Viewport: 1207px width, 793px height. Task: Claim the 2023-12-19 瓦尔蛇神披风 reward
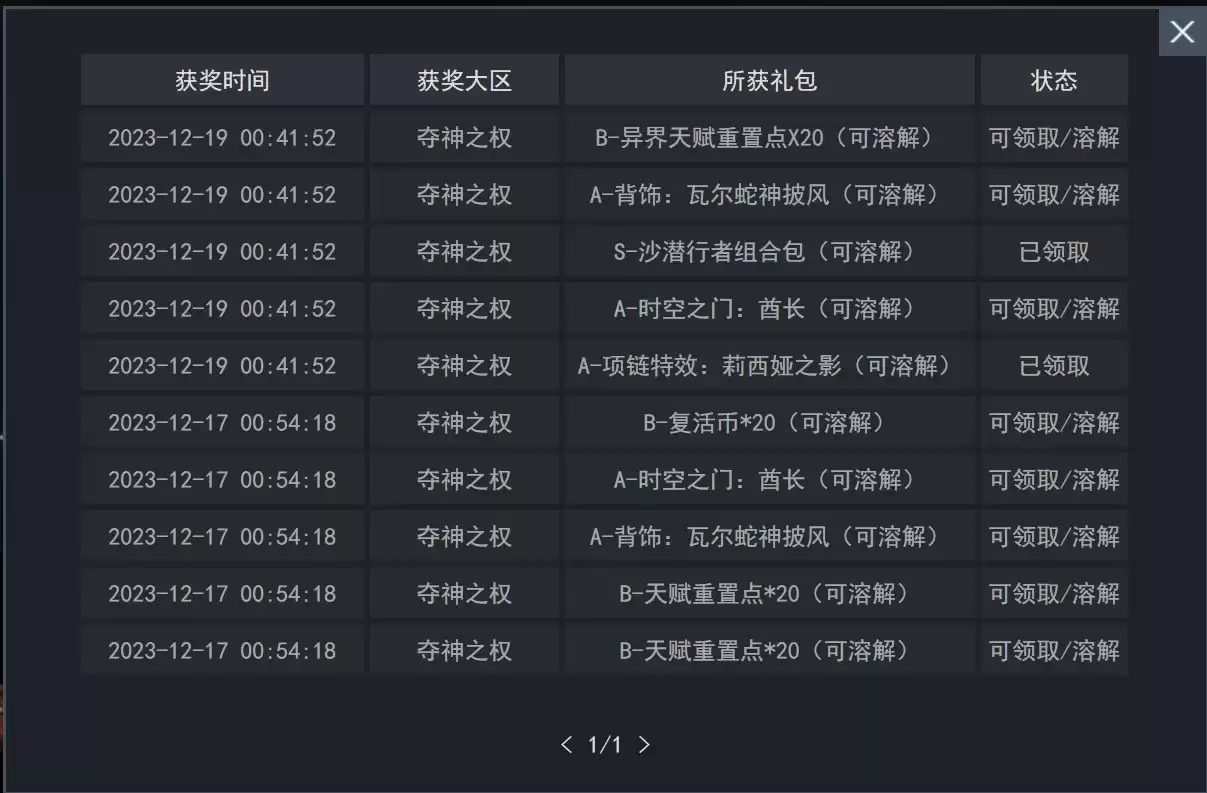click(1054, 195)
